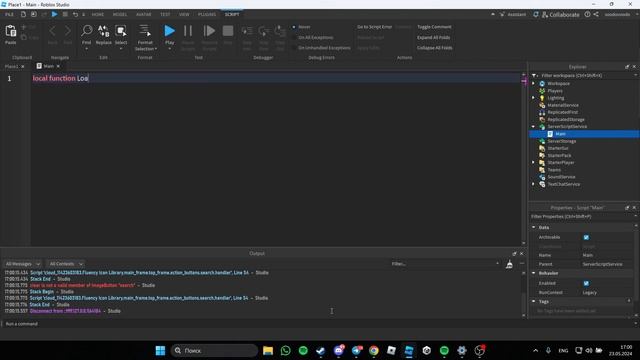This screenshot has height=360, width=640.
Task: Expand the TextChatService tree node arrow
Action: 533,184
